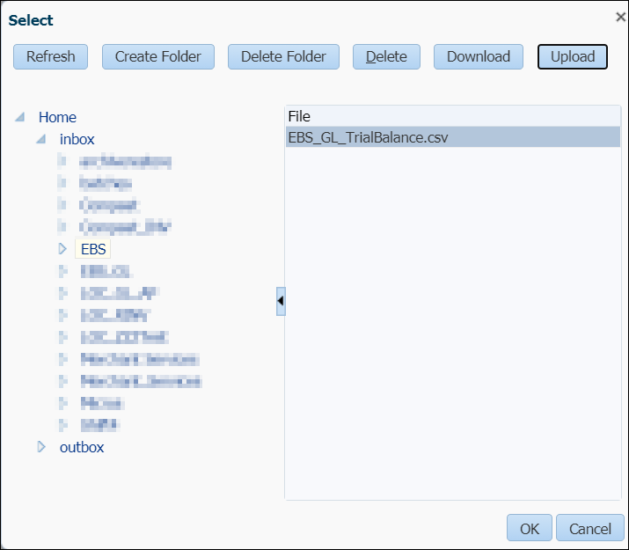Image resolution: width=629 pixels, height=550 pixels.
Task: Cancel the Select dialog
Action: point(590,528)
